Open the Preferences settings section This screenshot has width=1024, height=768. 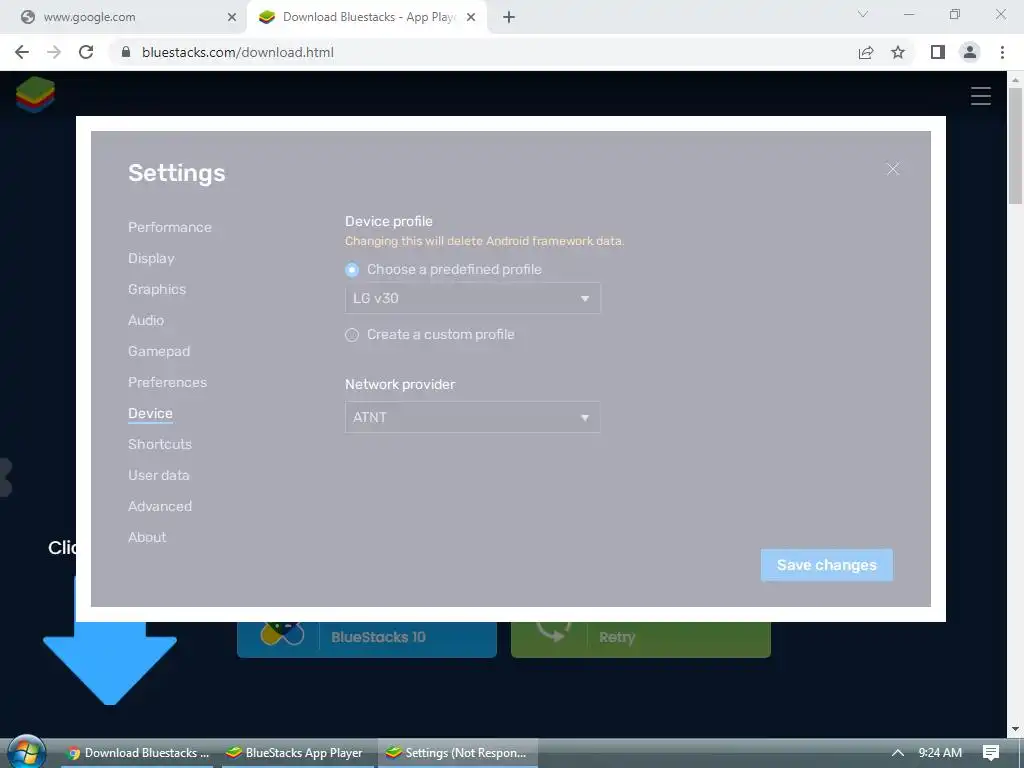167,382
